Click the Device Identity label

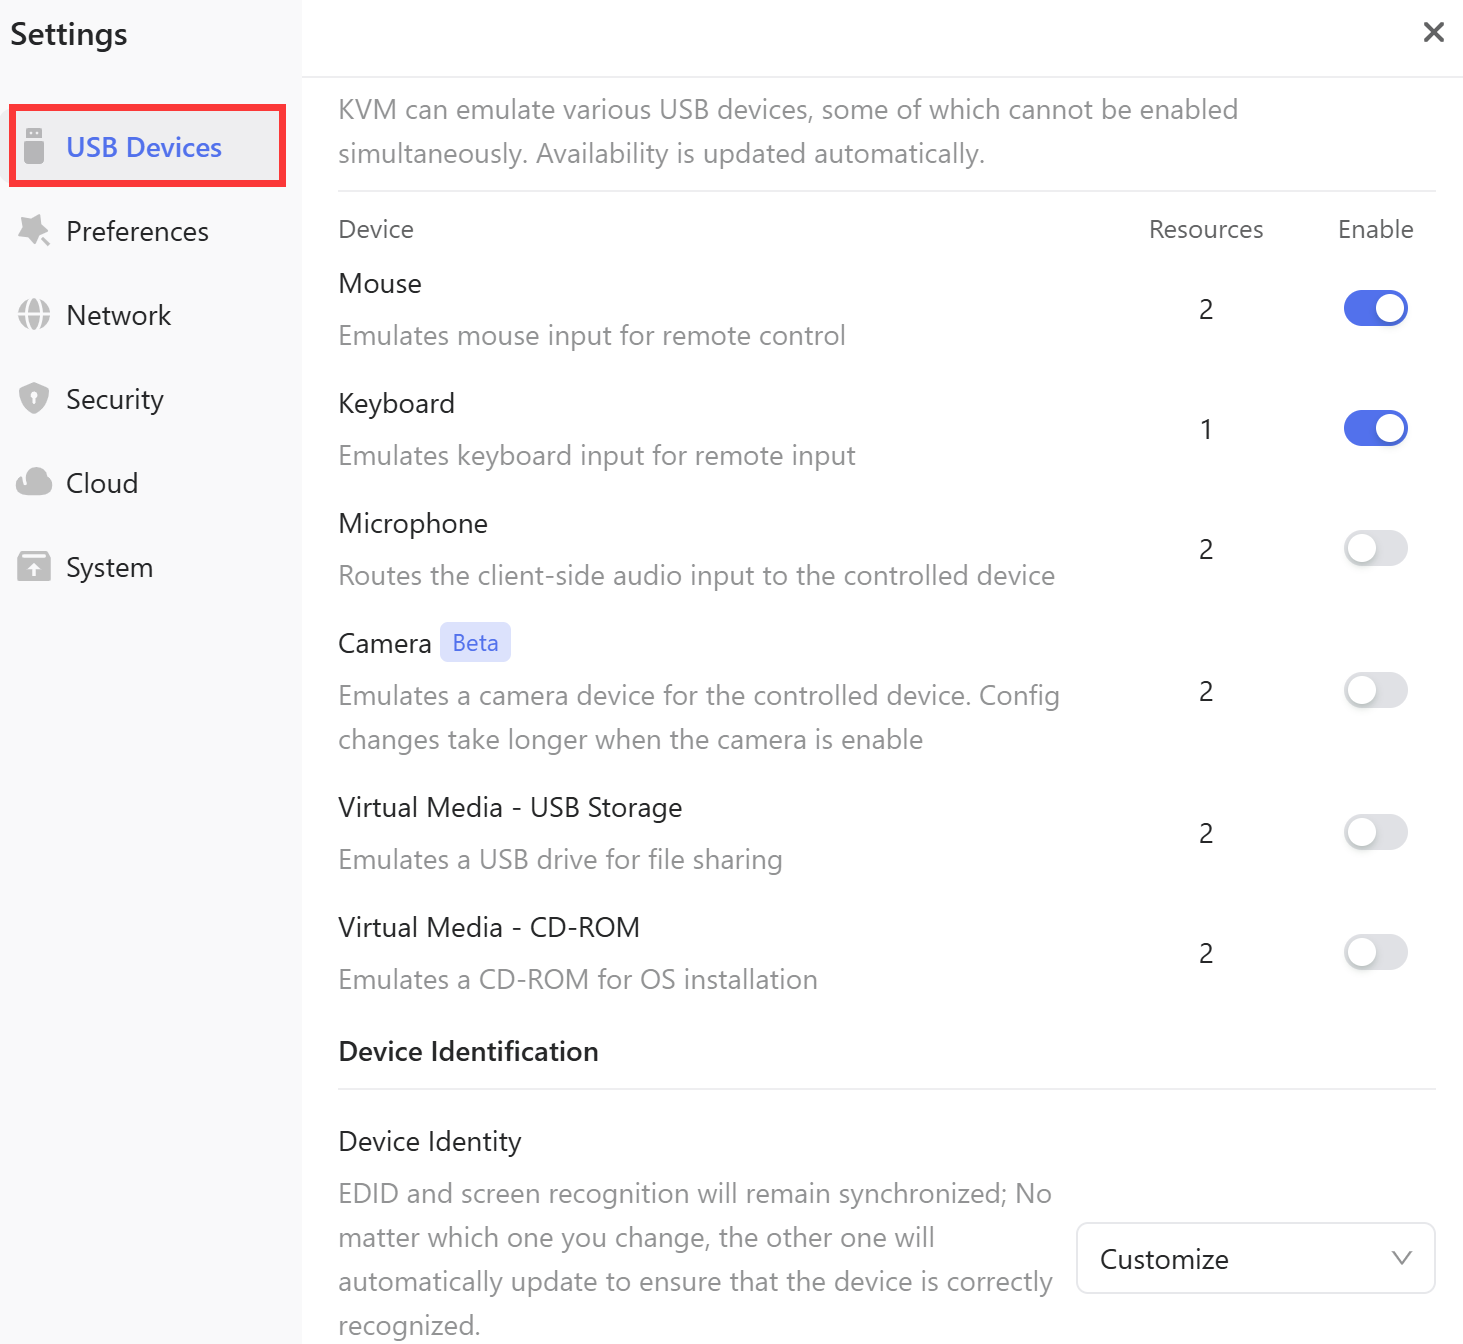pos(430,1141)
